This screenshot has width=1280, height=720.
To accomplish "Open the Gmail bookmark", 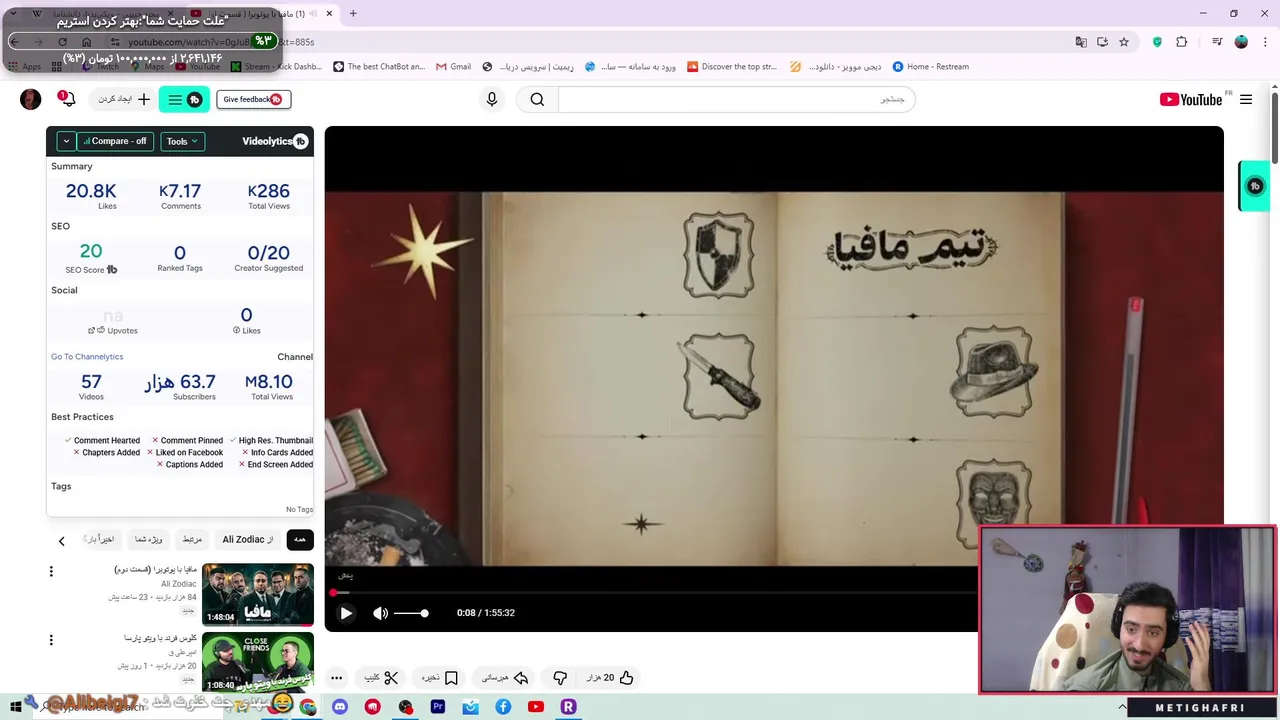I will tap(453, 67).
